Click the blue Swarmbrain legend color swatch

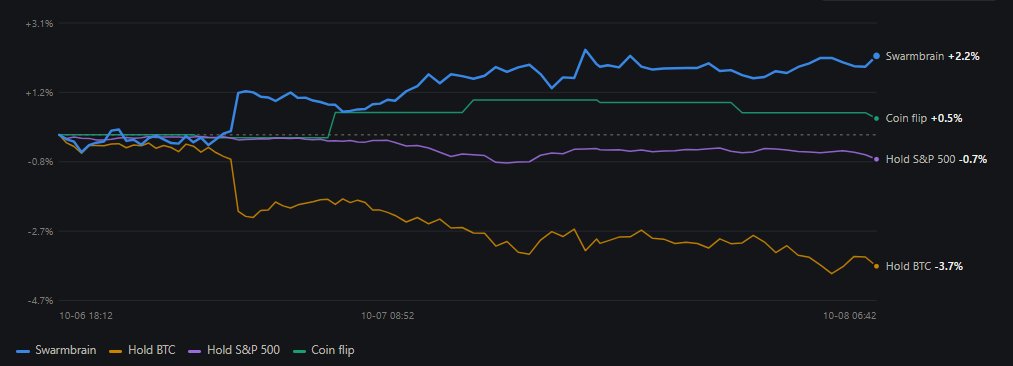[x=23, y=351]
